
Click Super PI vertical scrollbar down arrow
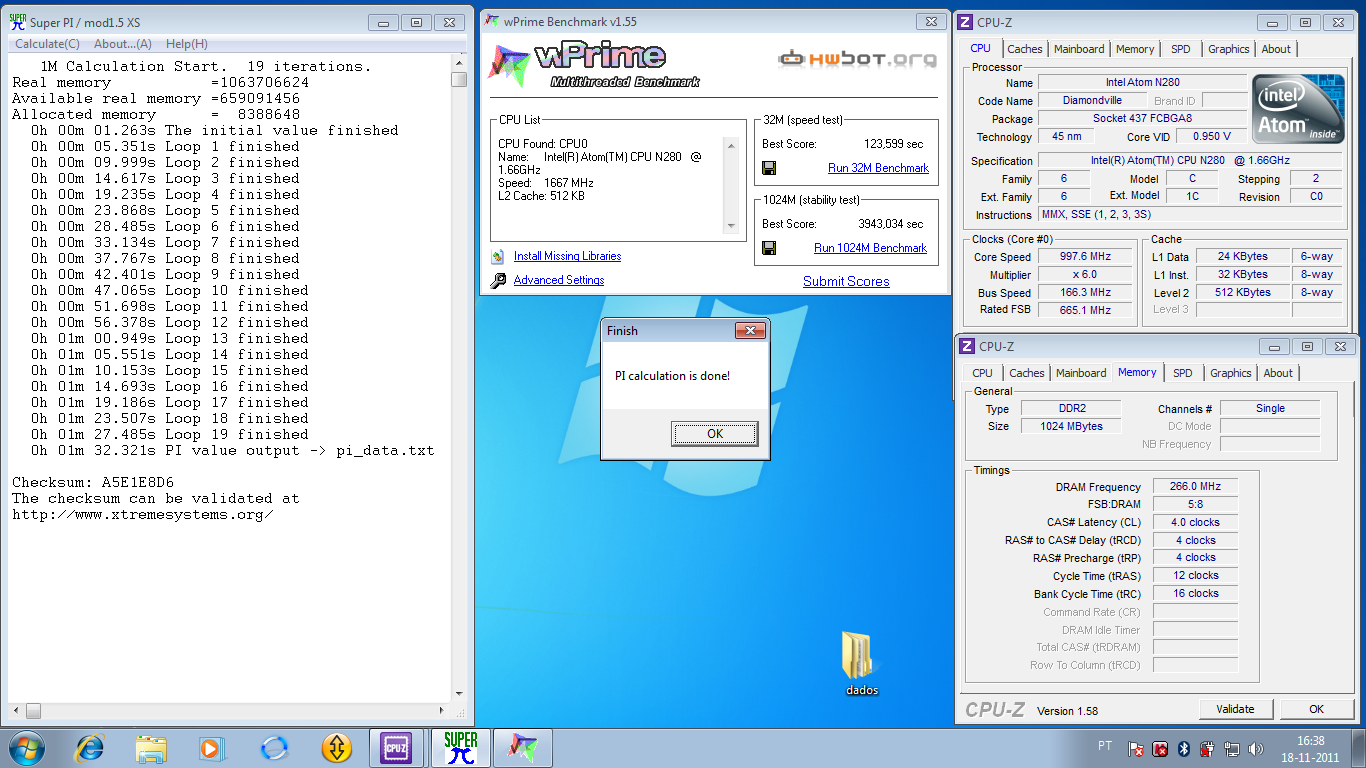coord(458,693)
